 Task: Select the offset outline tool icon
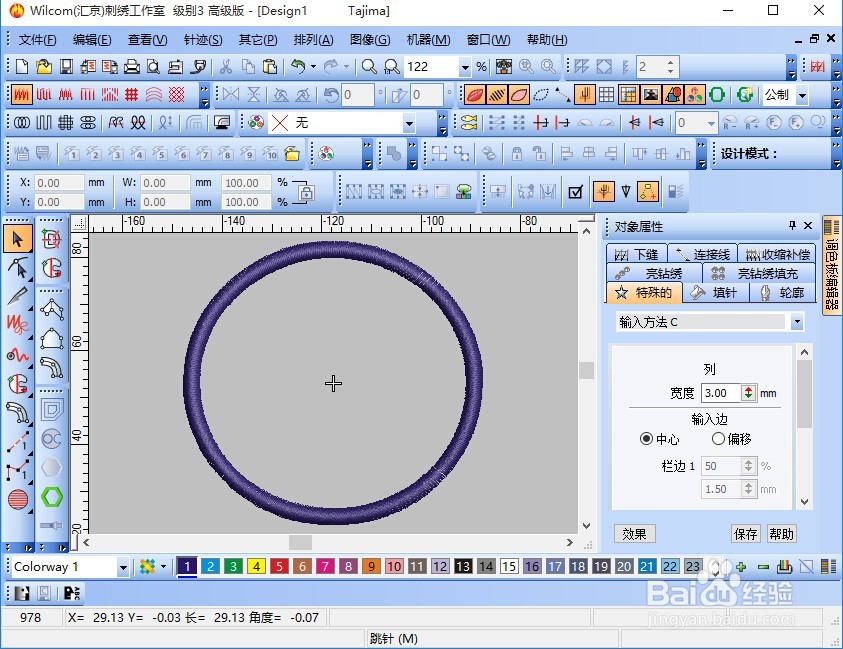pos(52,410)
